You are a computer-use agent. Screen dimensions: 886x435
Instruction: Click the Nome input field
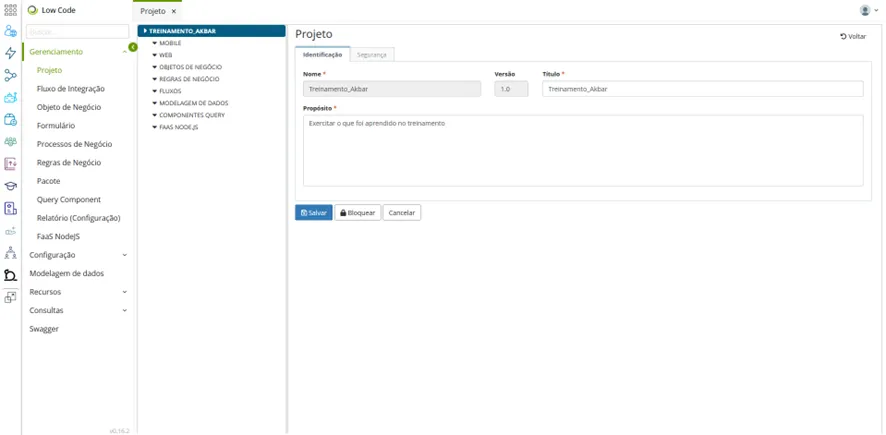point(392,89)
